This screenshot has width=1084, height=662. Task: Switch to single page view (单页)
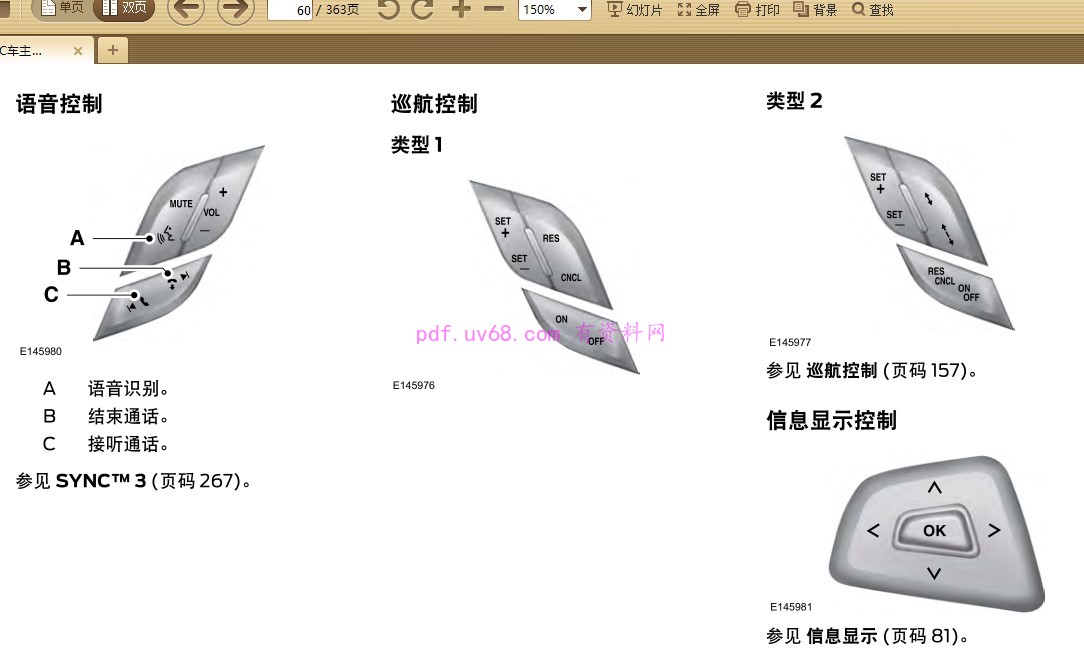pyautogui.click(x=62, y=9)
